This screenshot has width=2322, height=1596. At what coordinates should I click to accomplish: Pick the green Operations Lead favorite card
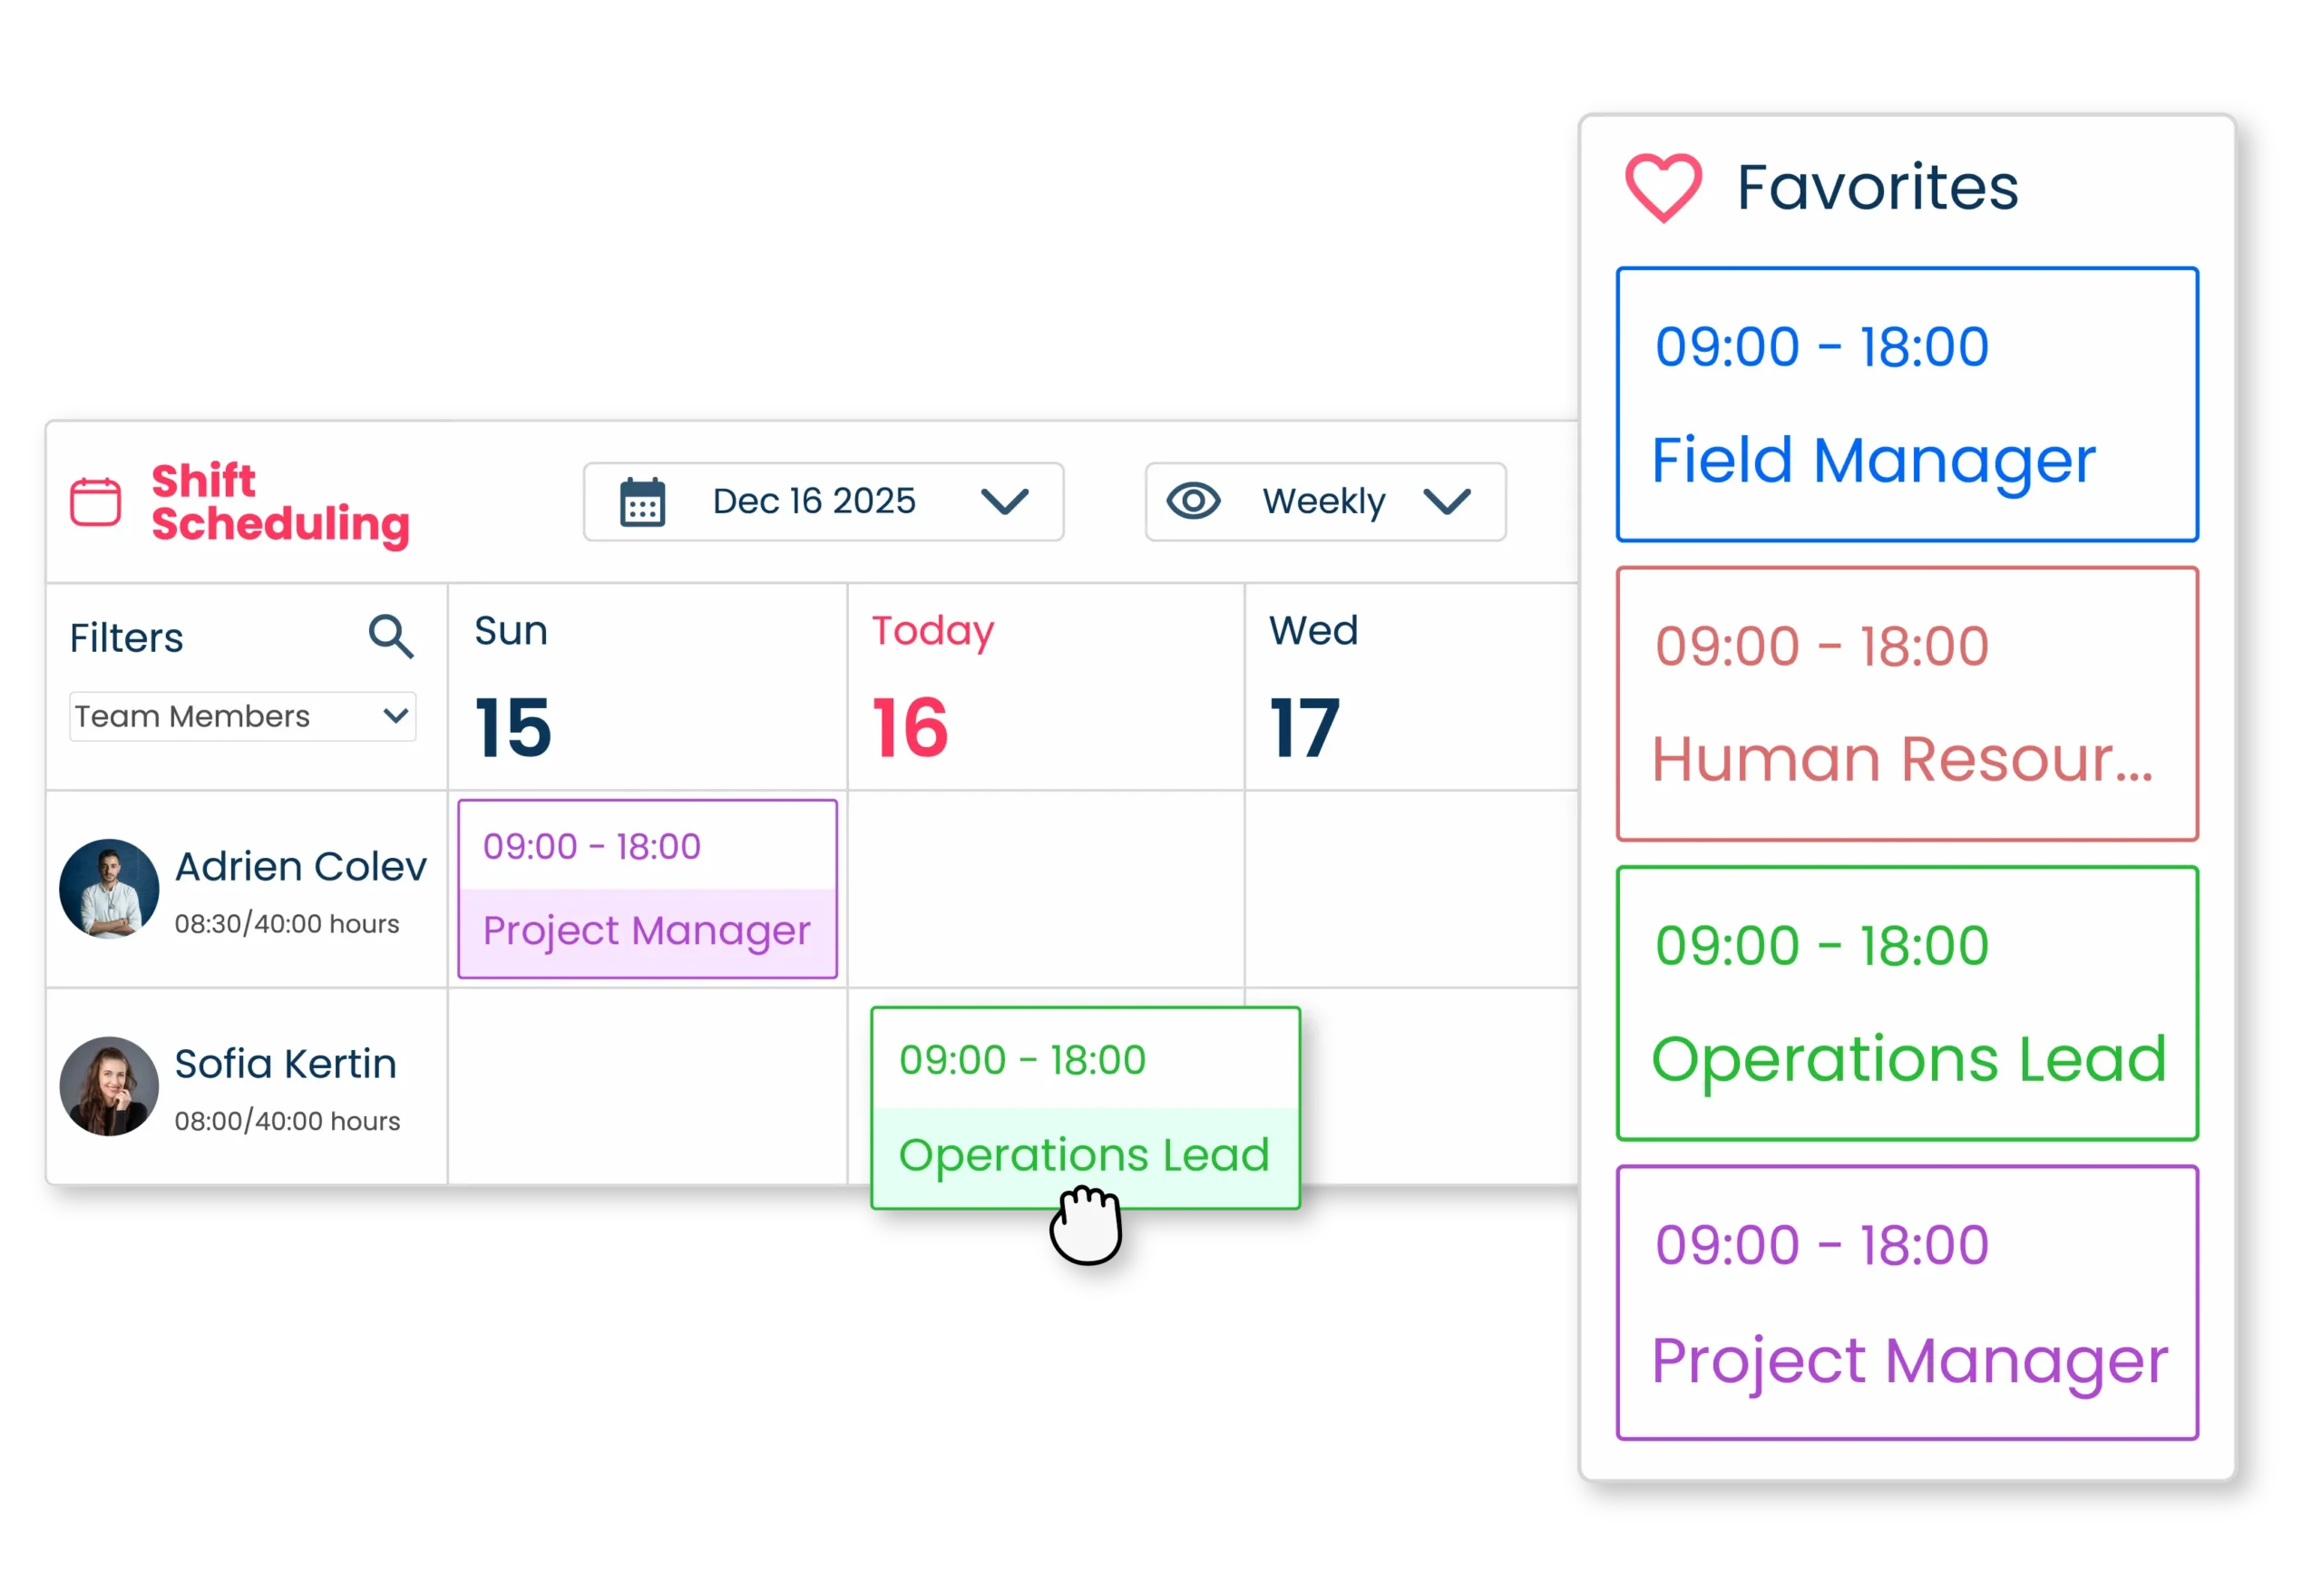point(1906,1003)
